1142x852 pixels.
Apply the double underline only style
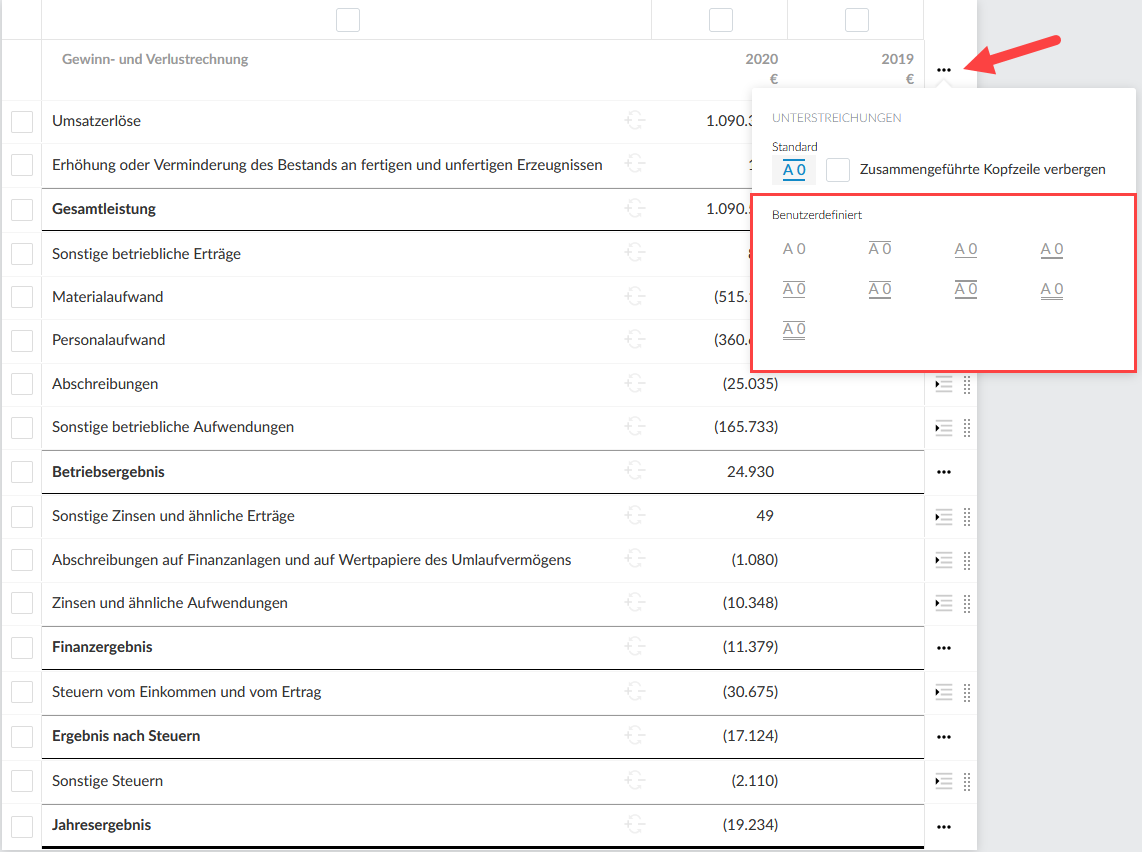coord(1052,290)
